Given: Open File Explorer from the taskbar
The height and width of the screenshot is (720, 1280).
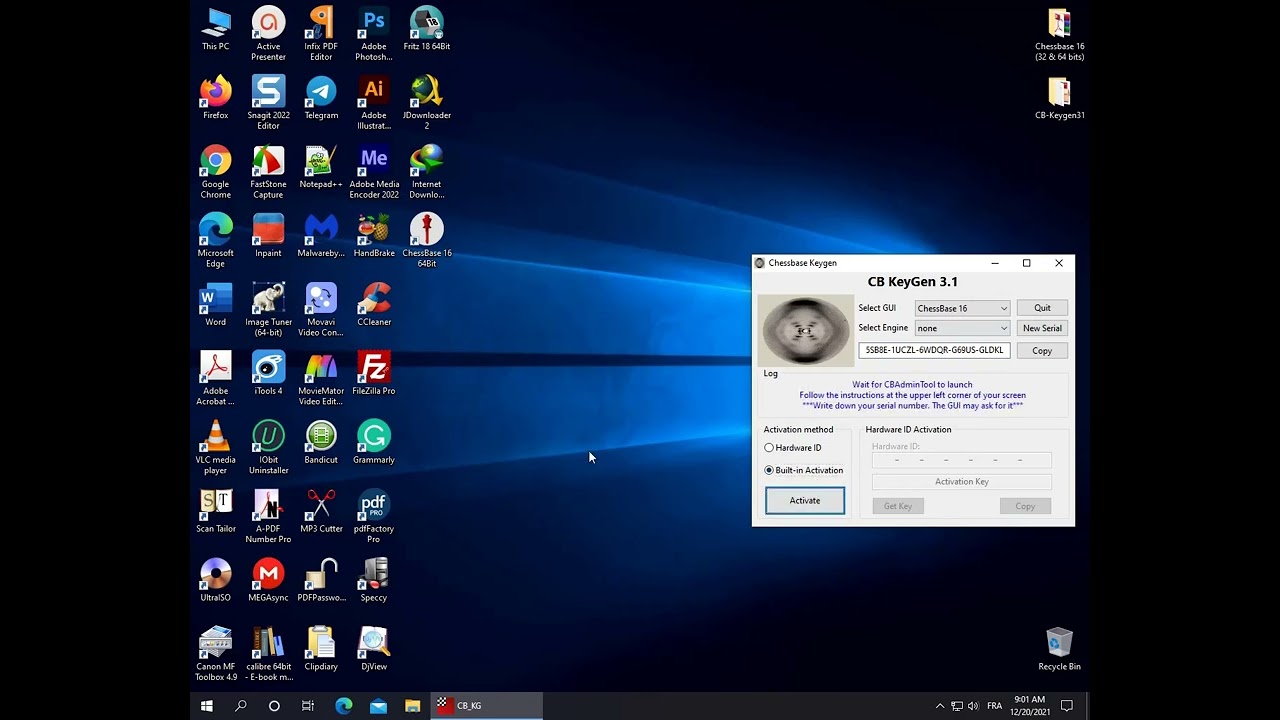Looking at the screenshot, I should click(412, 706).
